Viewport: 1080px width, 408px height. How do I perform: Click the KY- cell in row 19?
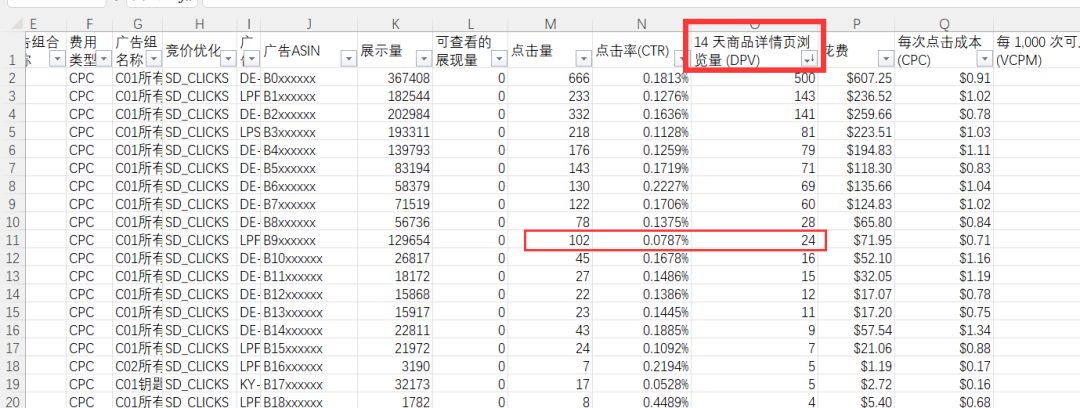[x=249, y=384]
